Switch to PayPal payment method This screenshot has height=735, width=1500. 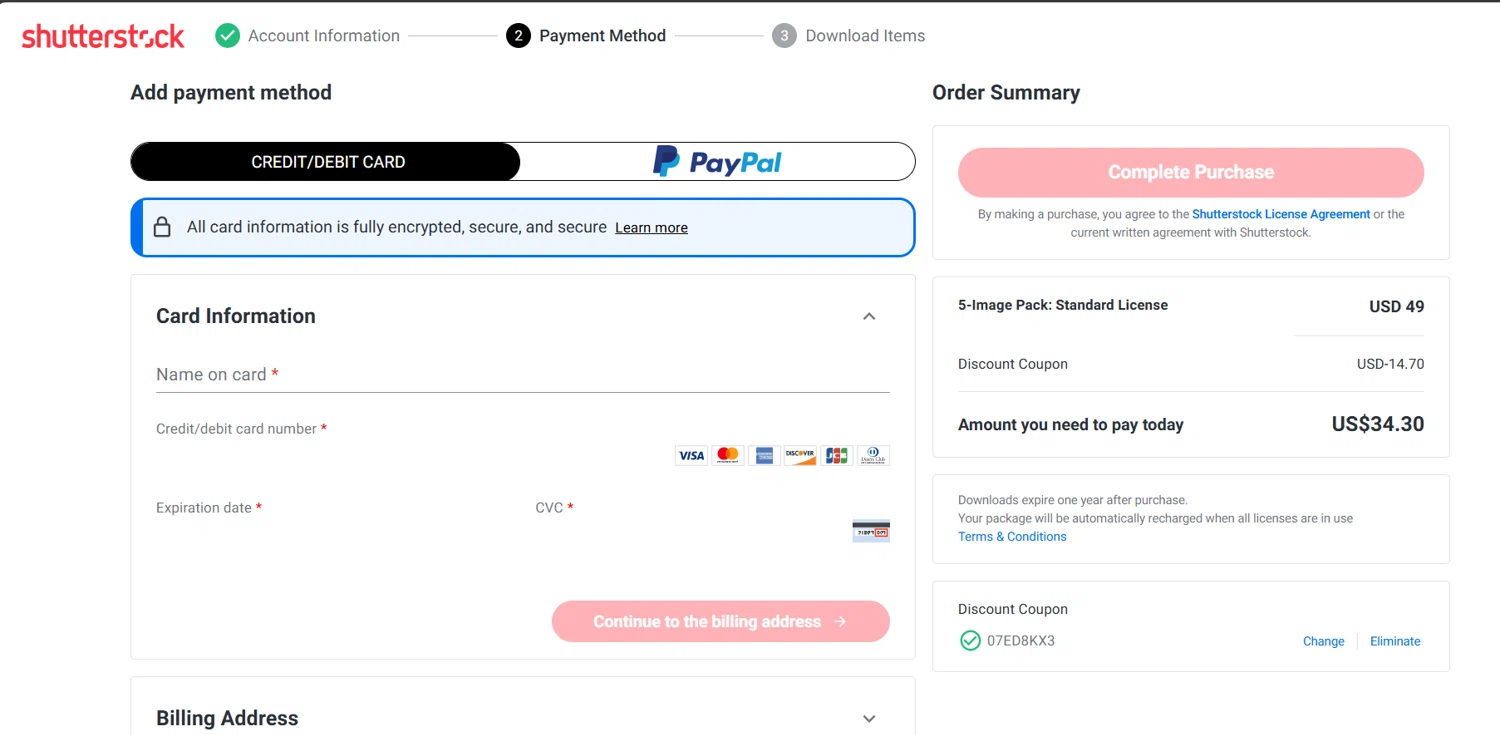717,162
